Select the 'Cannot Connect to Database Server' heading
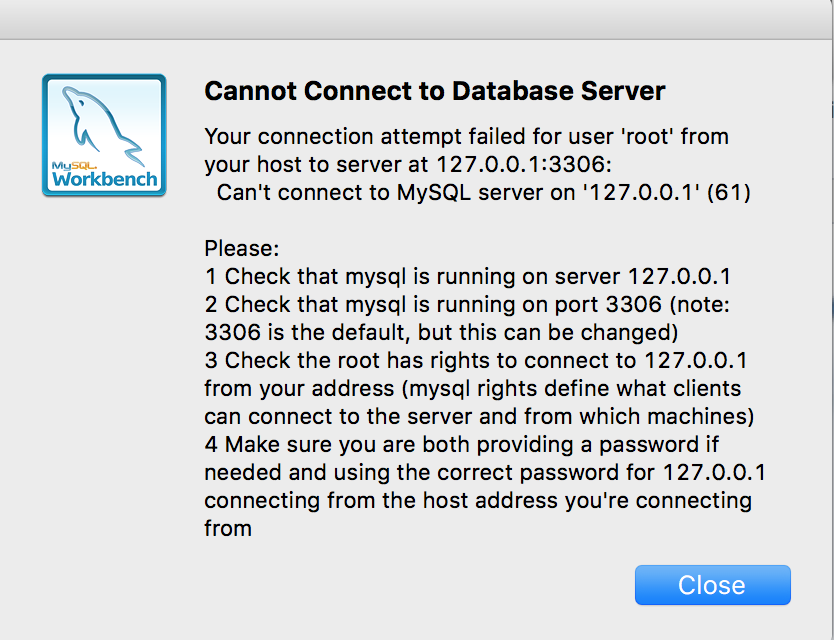The width and height of the screenshot is (834, 640). pos(435,90)
